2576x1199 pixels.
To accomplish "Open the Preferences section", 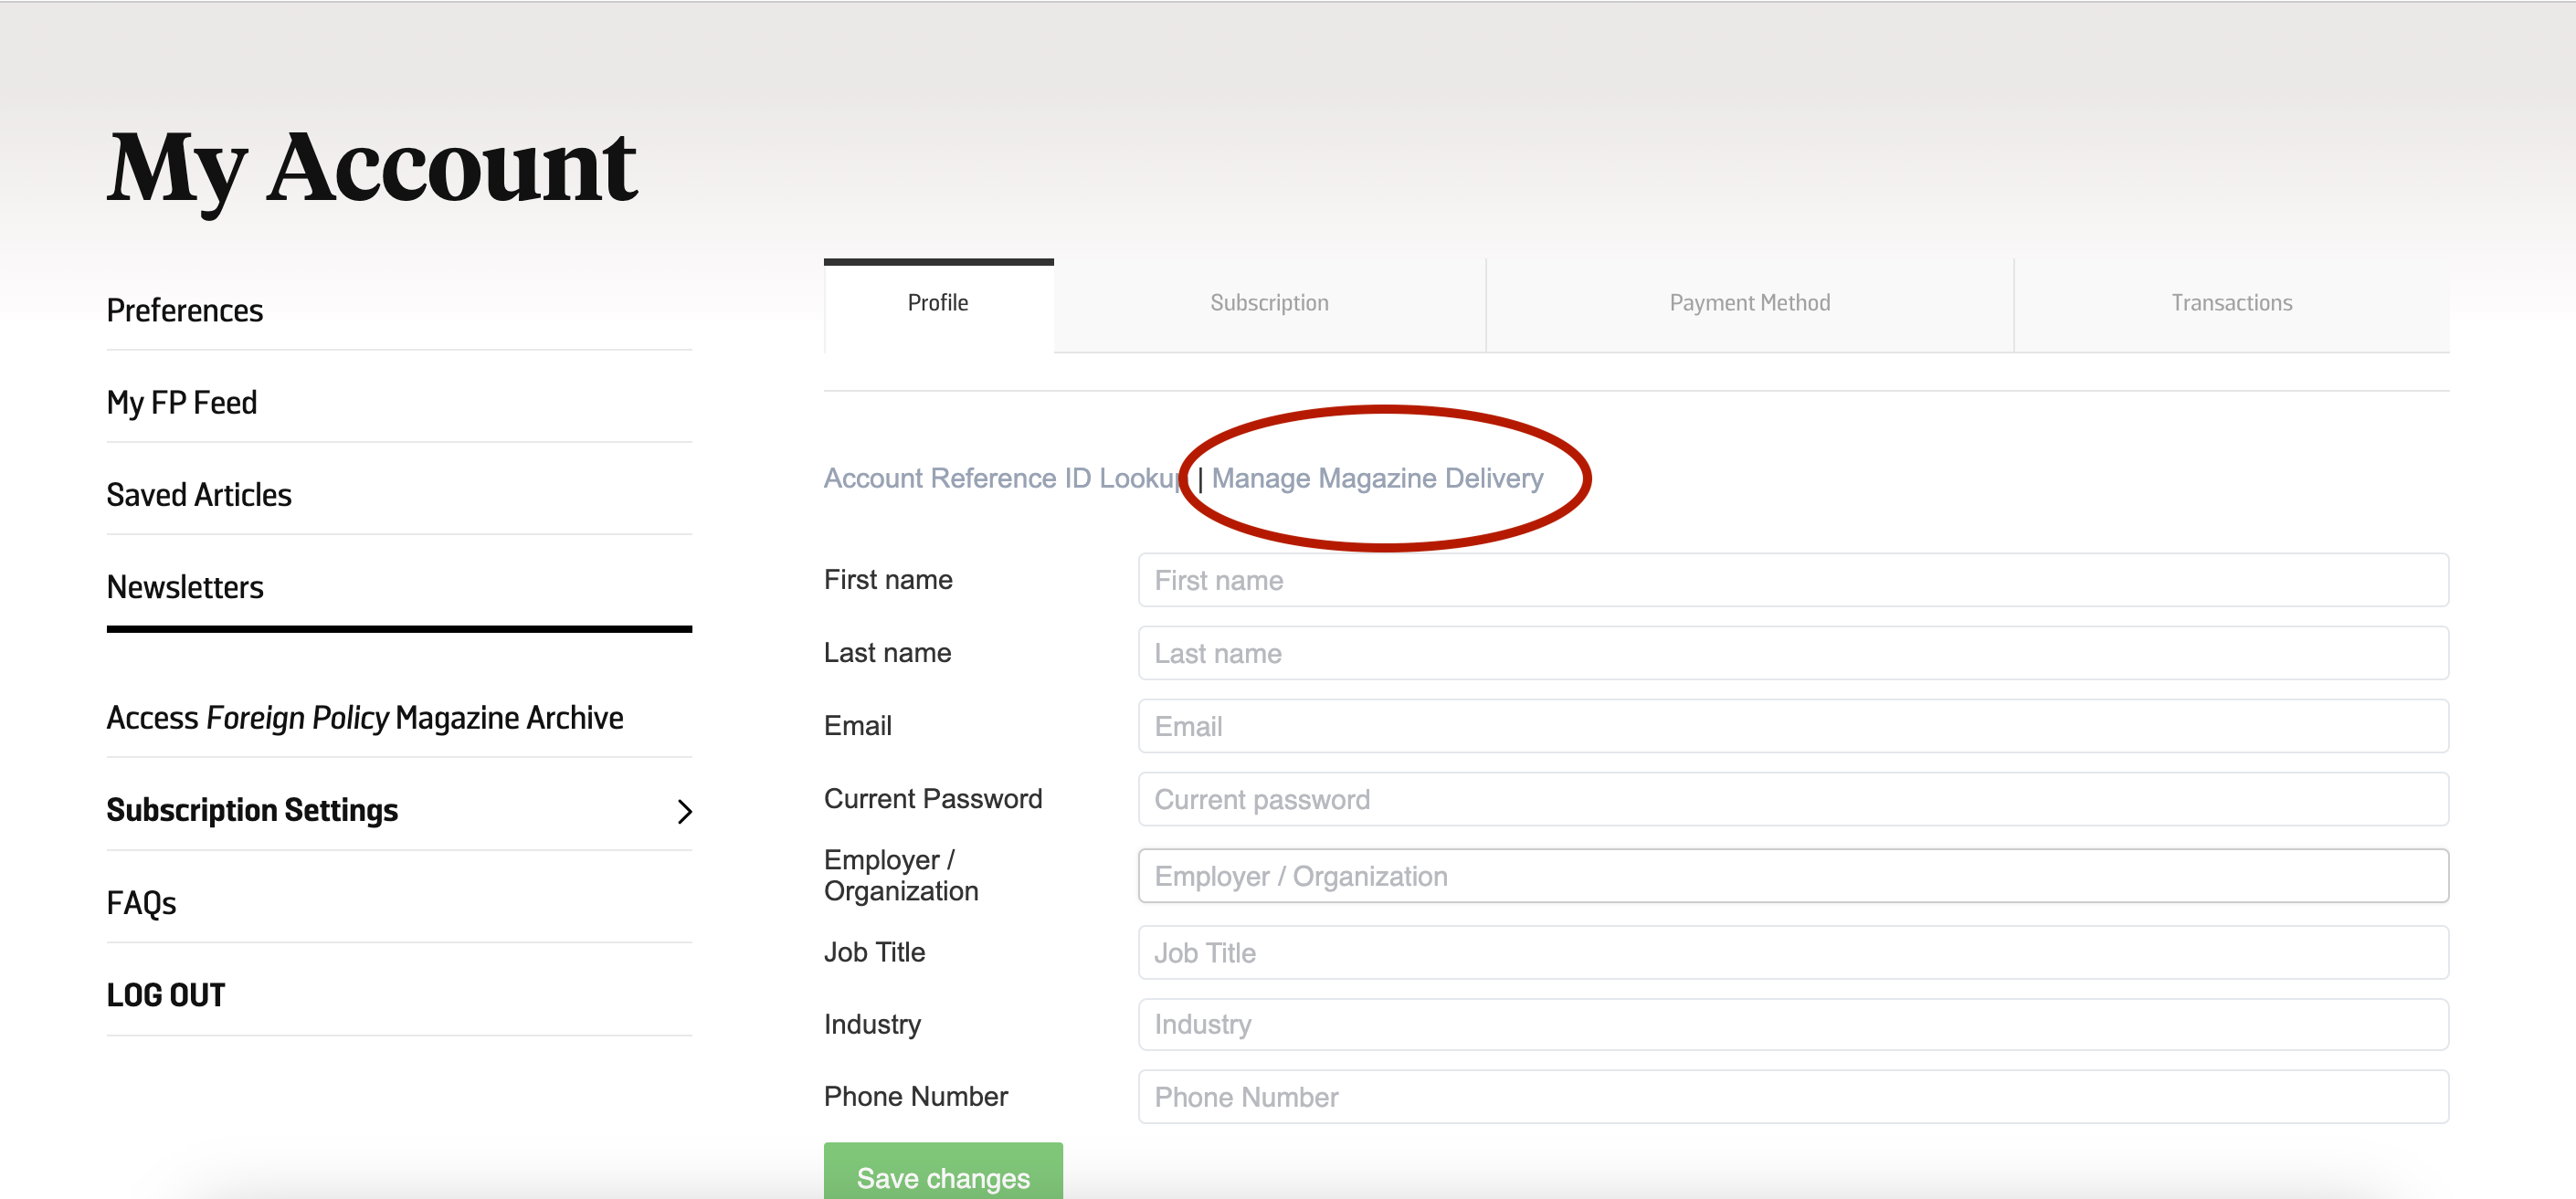I will pyautogui.click(x=185, y=310).
